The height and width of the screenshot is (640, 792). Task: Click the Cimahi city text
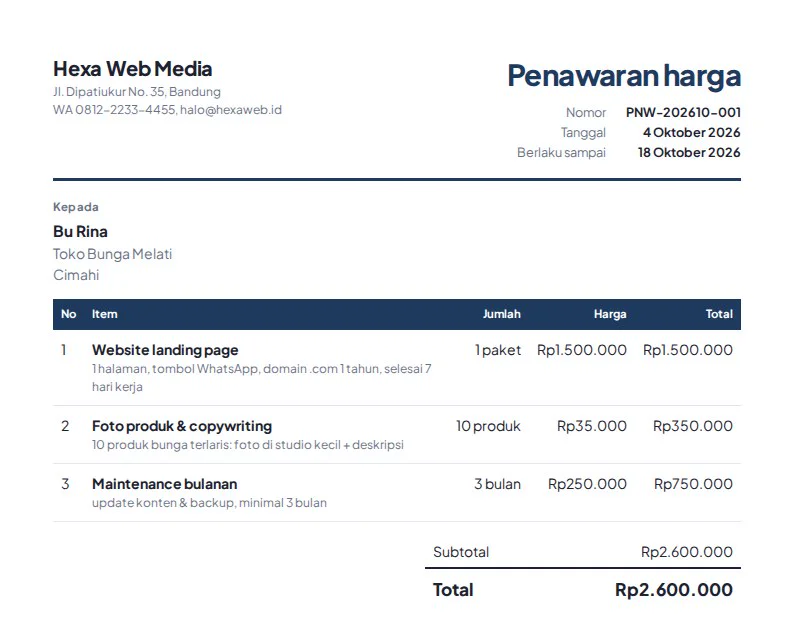click(76, 275)
